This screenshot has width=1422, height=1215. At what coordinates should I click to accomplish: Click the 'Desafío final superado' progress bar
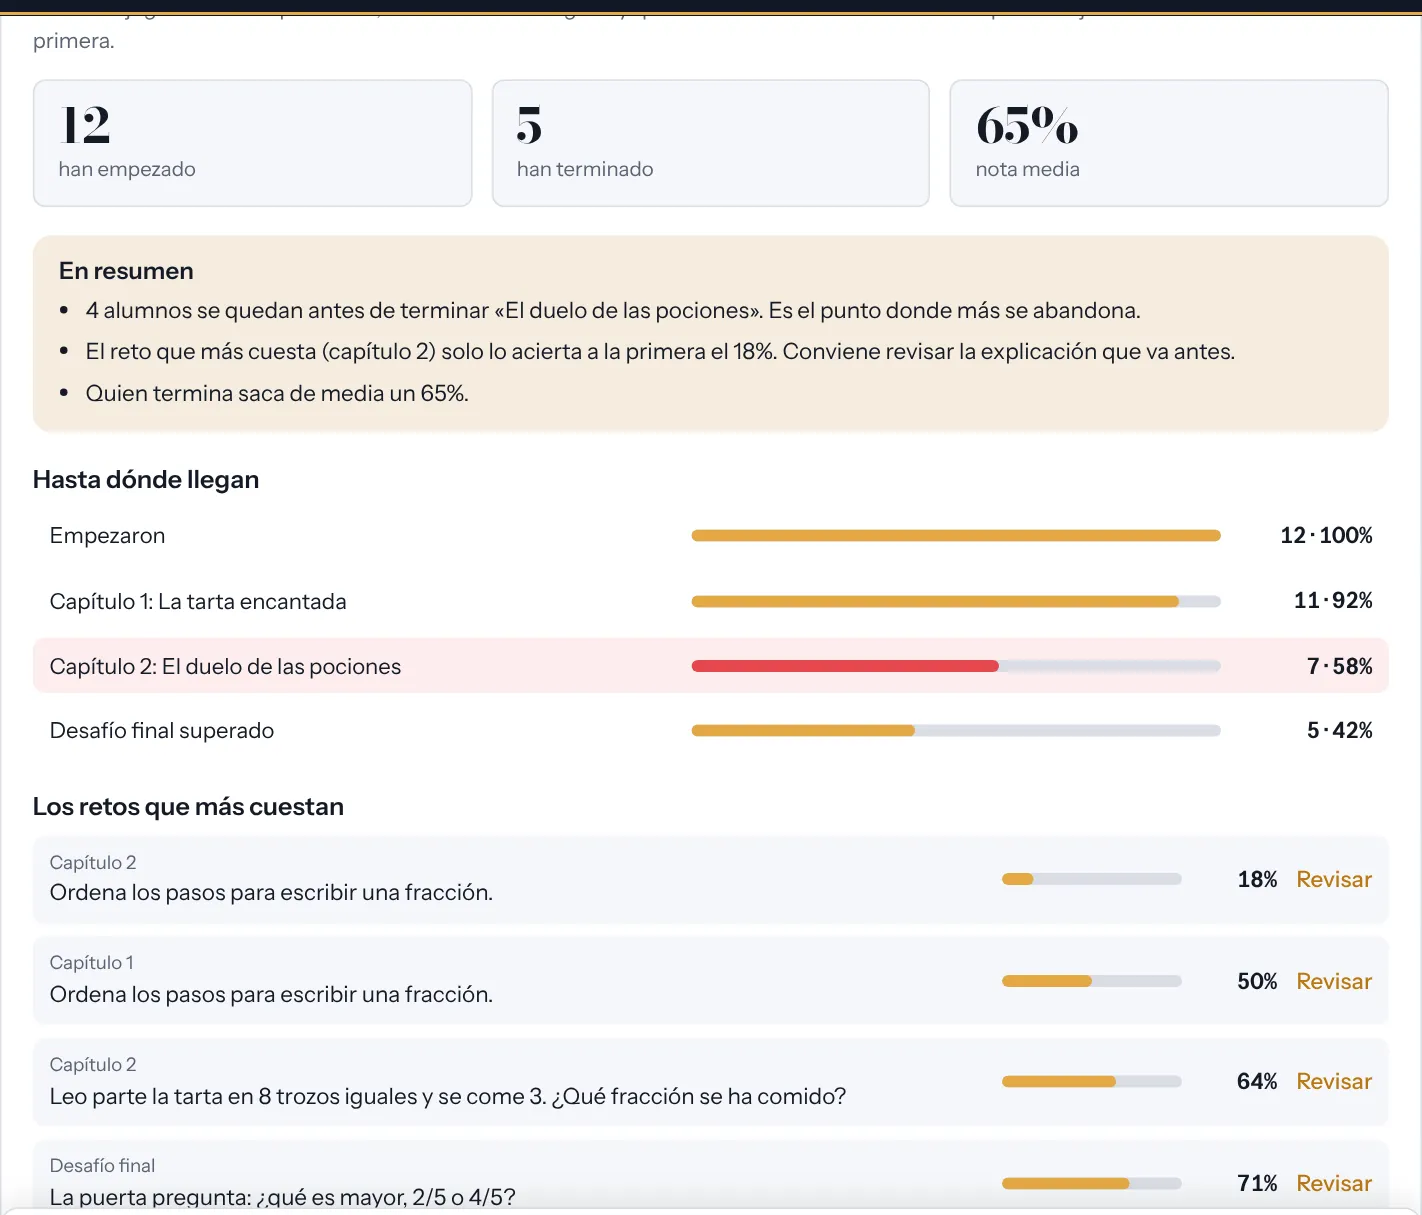[x=956, y=731]
